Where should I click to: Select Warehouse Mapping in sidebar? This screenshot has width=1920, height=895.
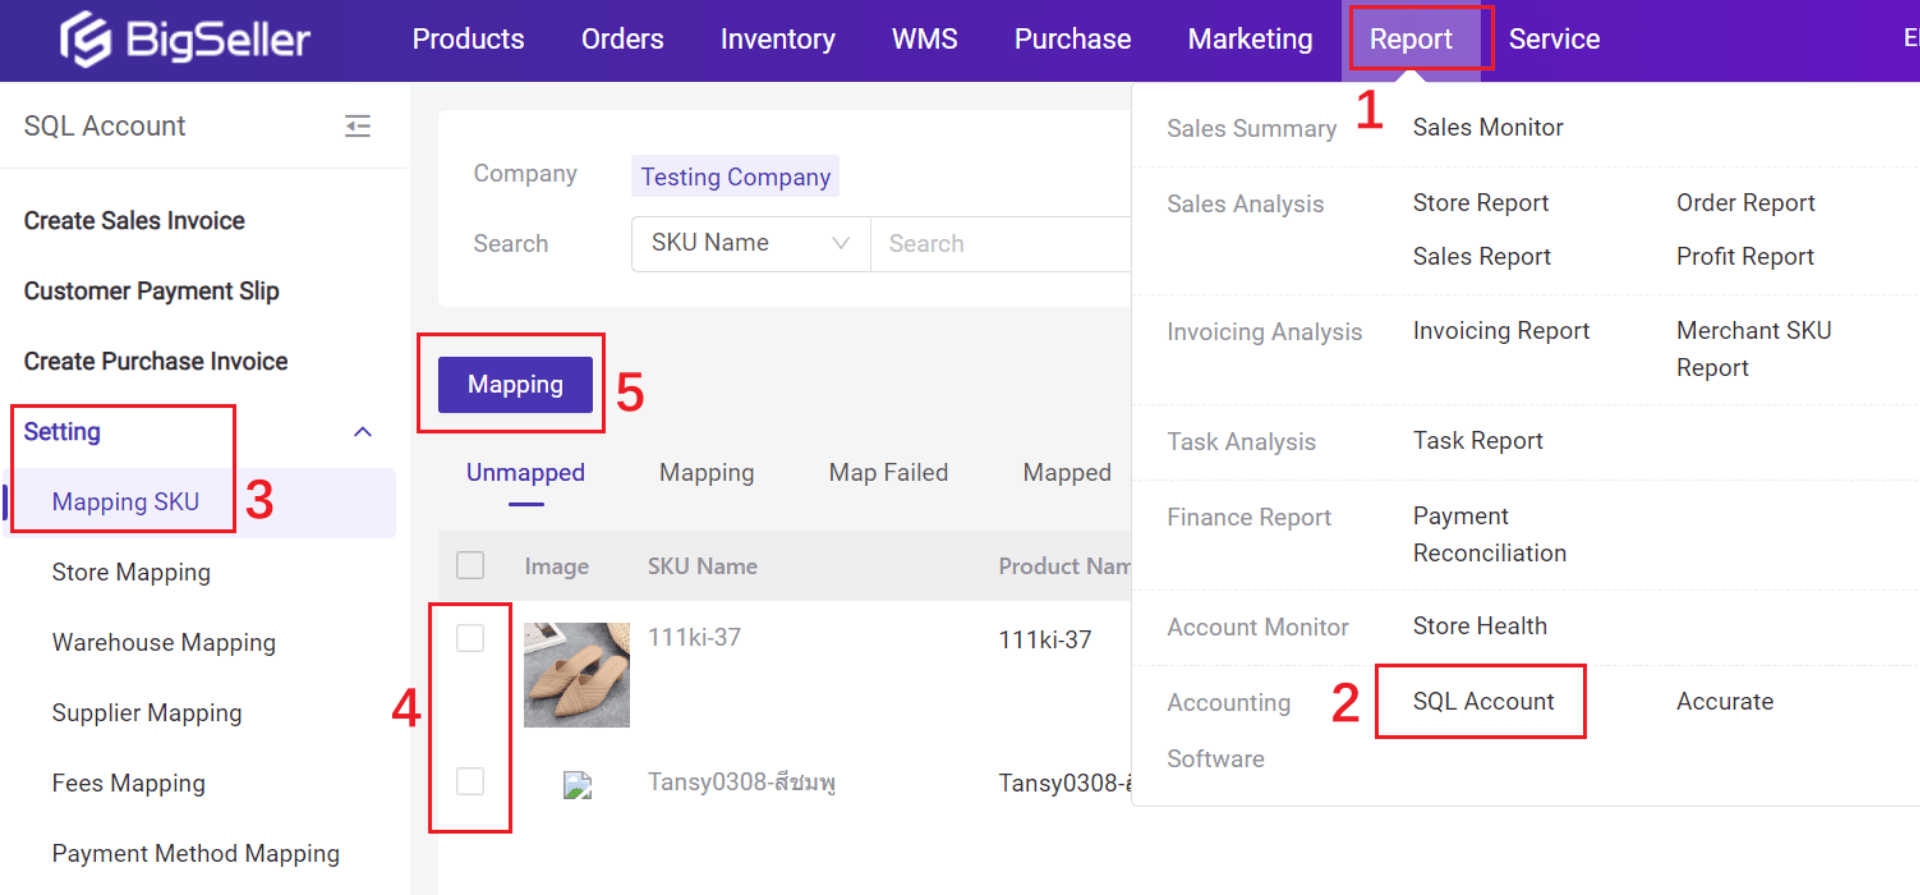[164, 643]
